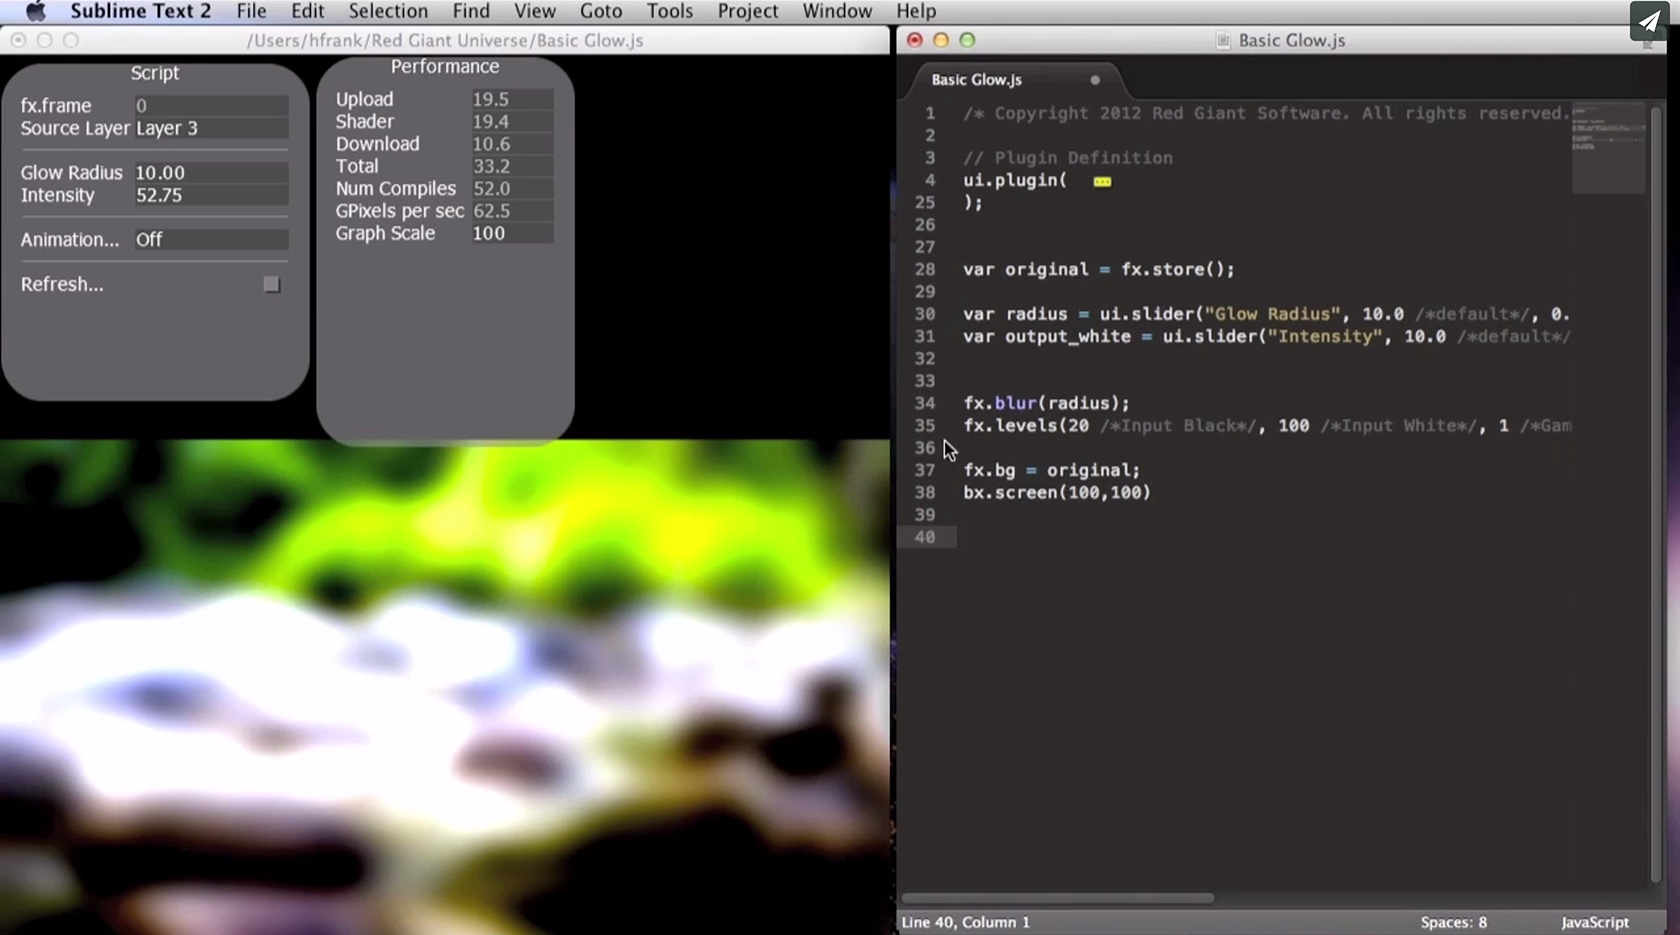
Task: Open the Tools menu
Action: [669, 11]
